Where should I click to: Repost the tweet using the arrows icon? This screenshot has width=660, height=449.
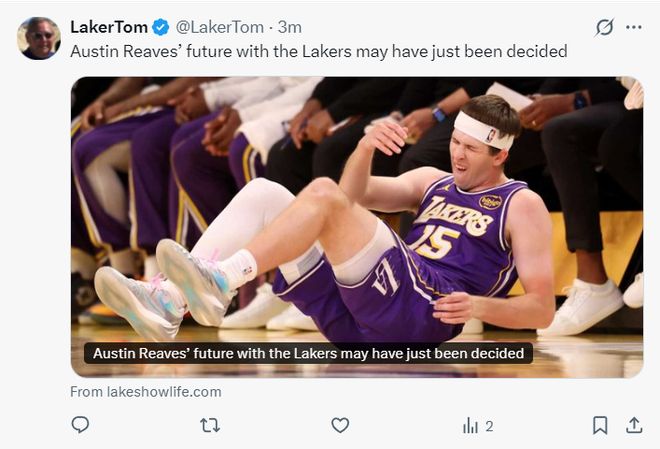(x=210, y=425)
